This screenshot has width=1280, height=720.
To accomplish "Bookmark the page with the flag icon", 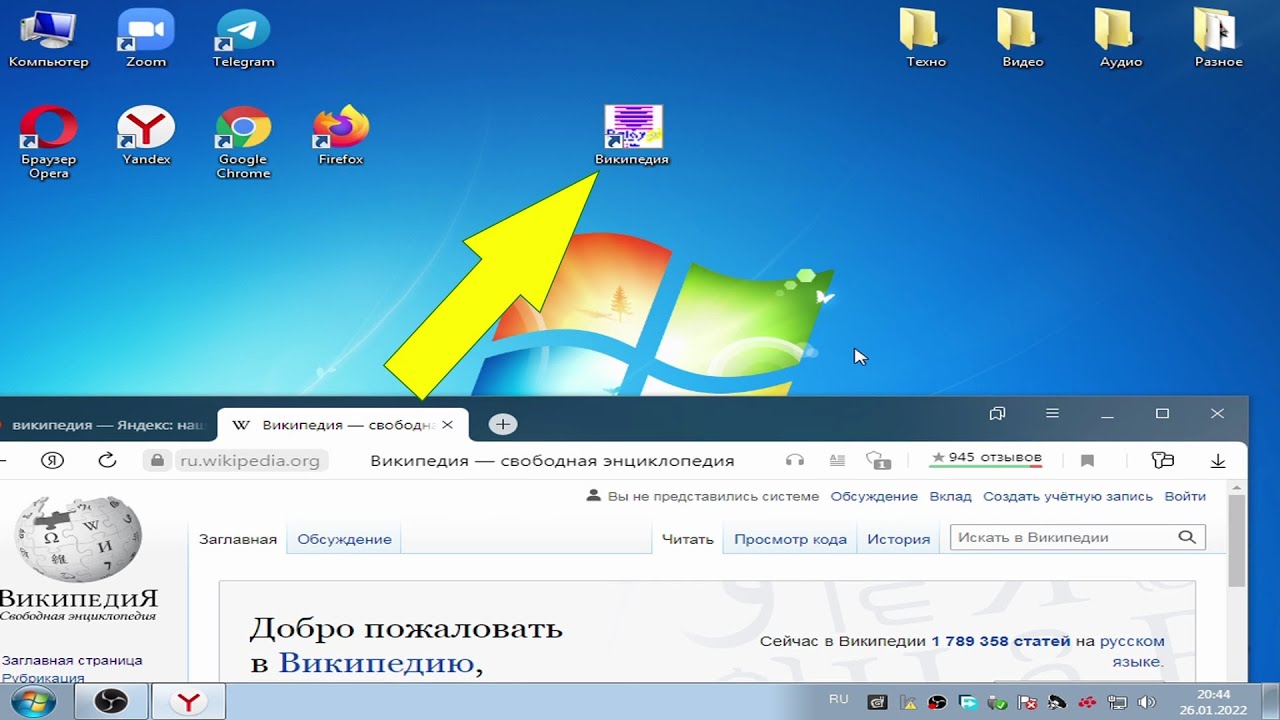I will pyautogui.click(x=1087, y=461).
